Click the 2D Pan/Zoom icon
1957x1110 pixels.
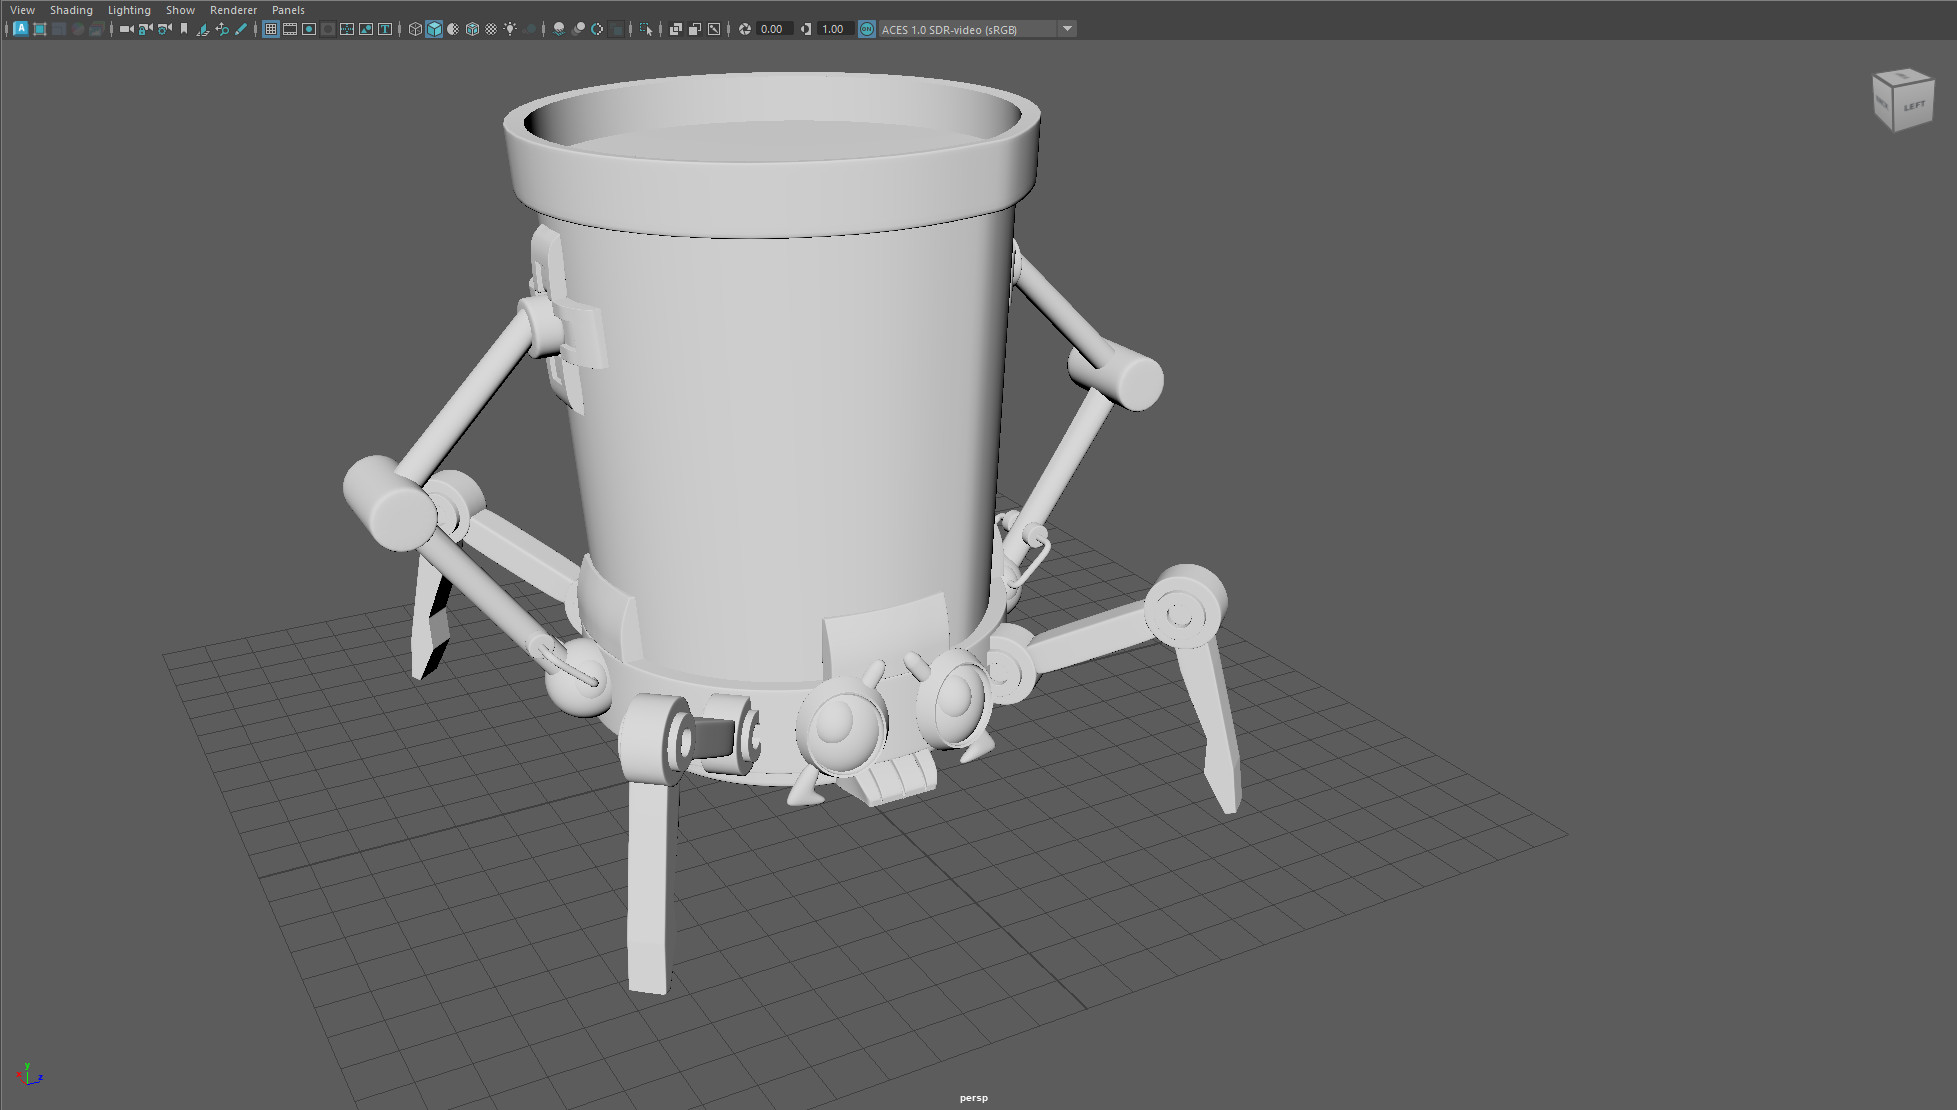pos(222,29)
